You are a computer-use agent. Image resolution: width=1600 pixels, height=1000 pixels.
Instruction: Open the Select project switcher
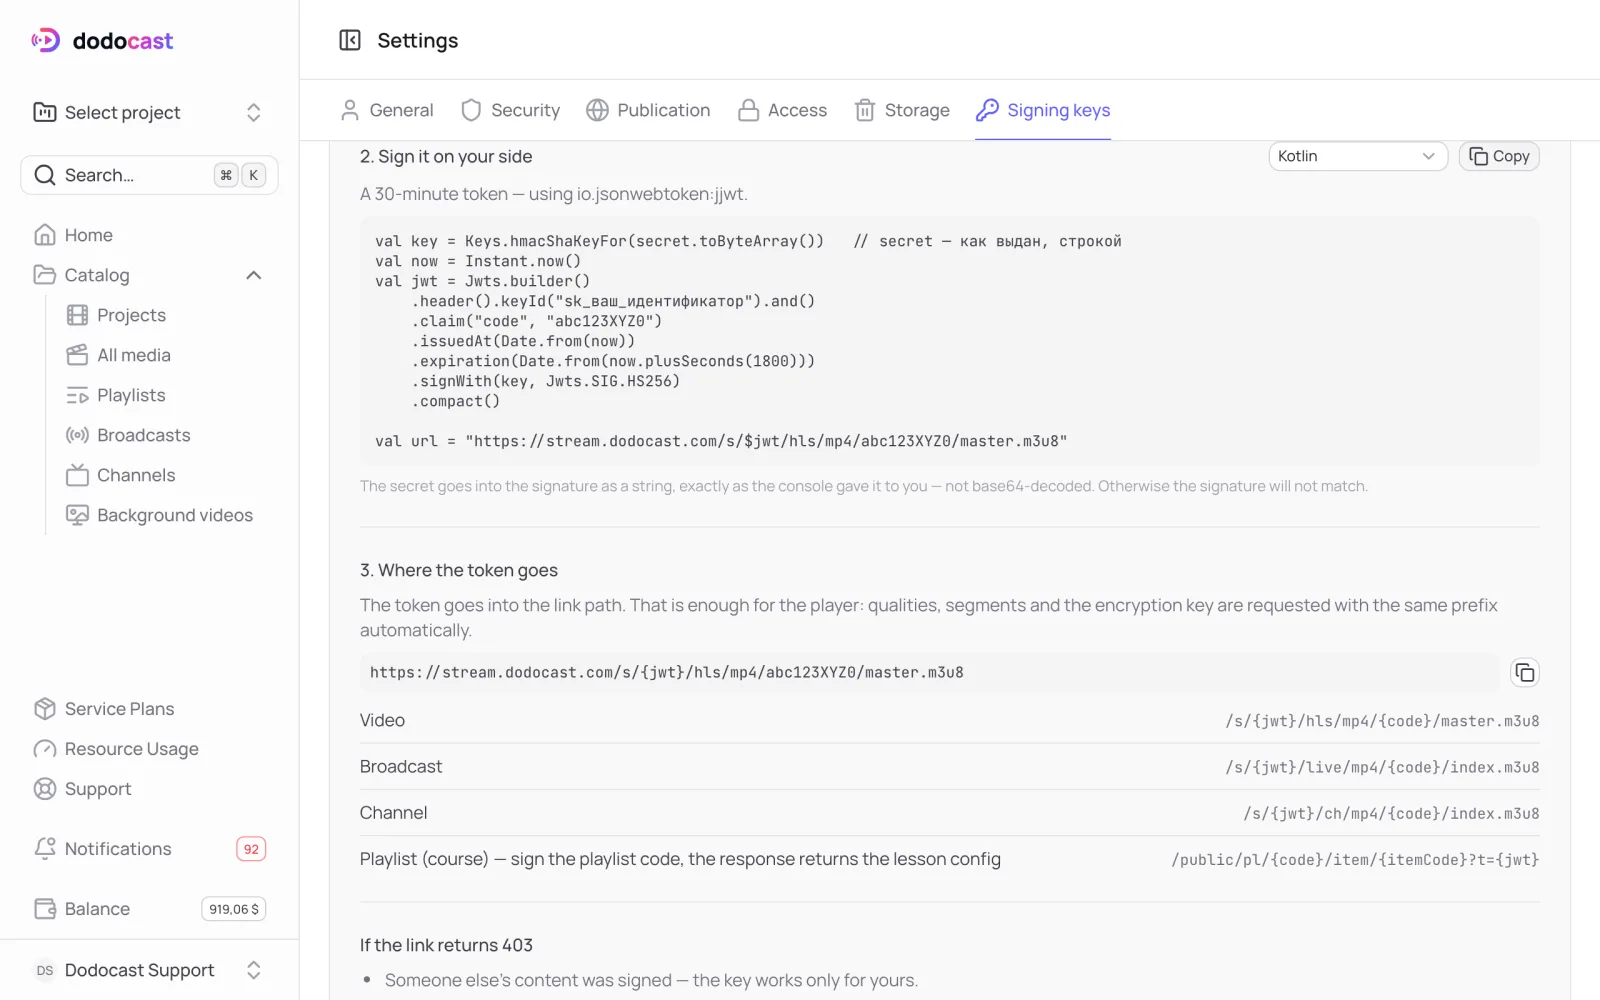pyautogui.click(x=149, y=112)
